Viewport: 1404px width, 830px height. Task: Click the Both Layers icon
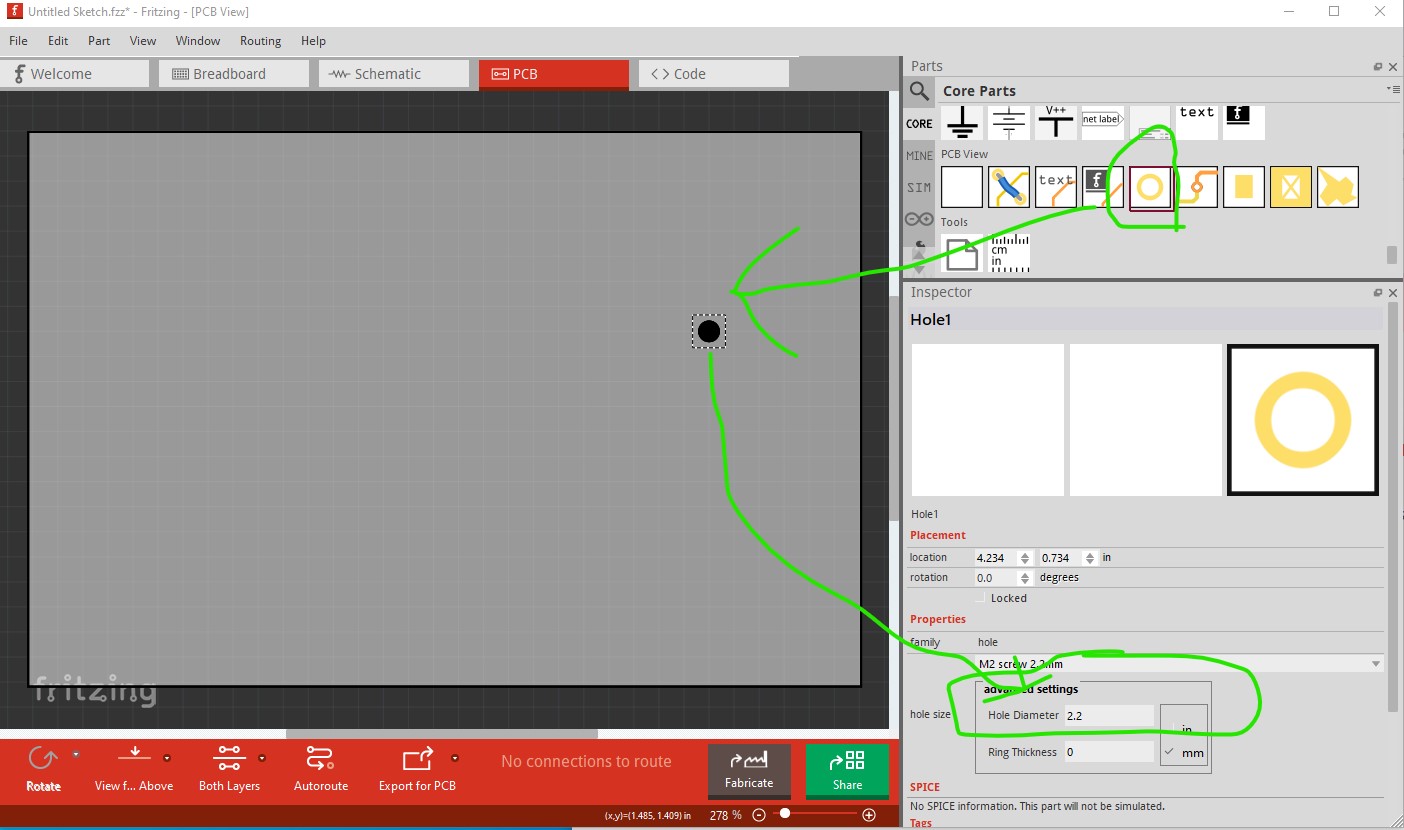pyautogui.click(x=229, y=757)
